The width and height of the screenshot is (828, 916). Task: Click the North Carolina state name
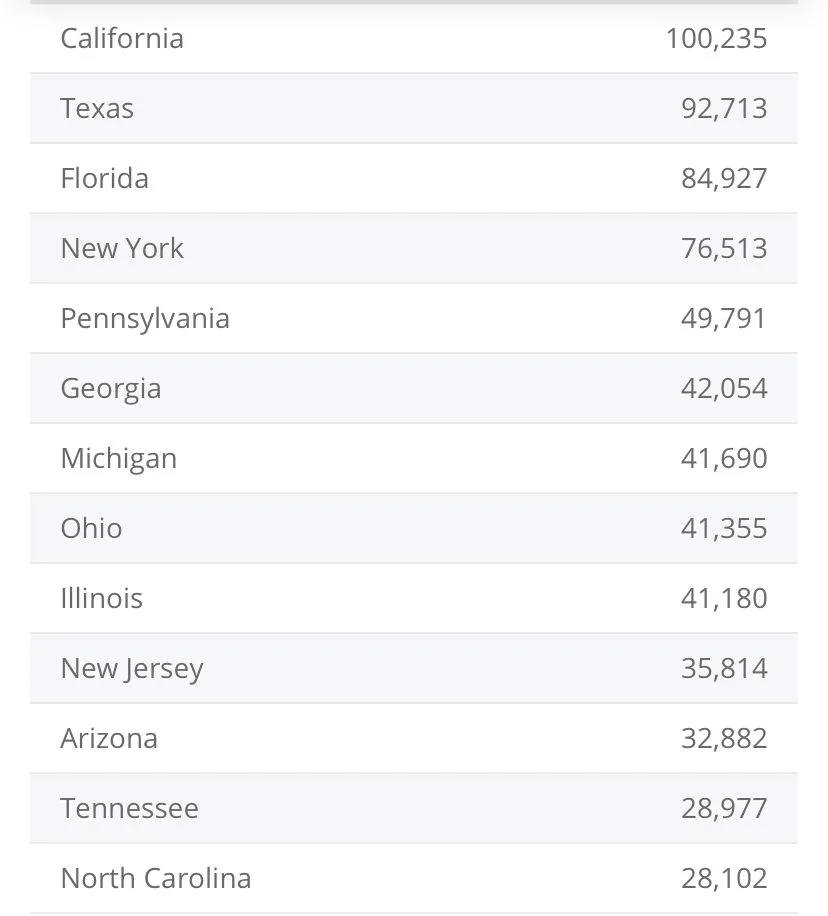point(156,879)
